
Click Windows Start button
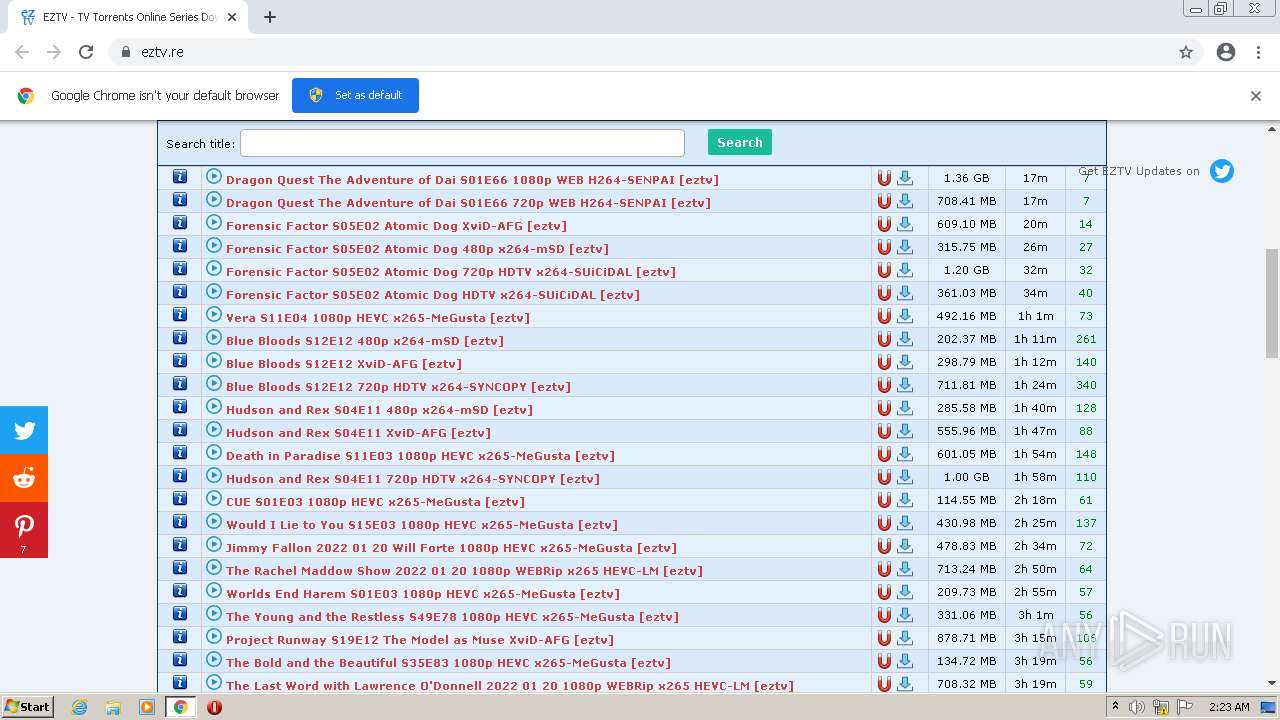pyautogui.click(x=27, y=707)
